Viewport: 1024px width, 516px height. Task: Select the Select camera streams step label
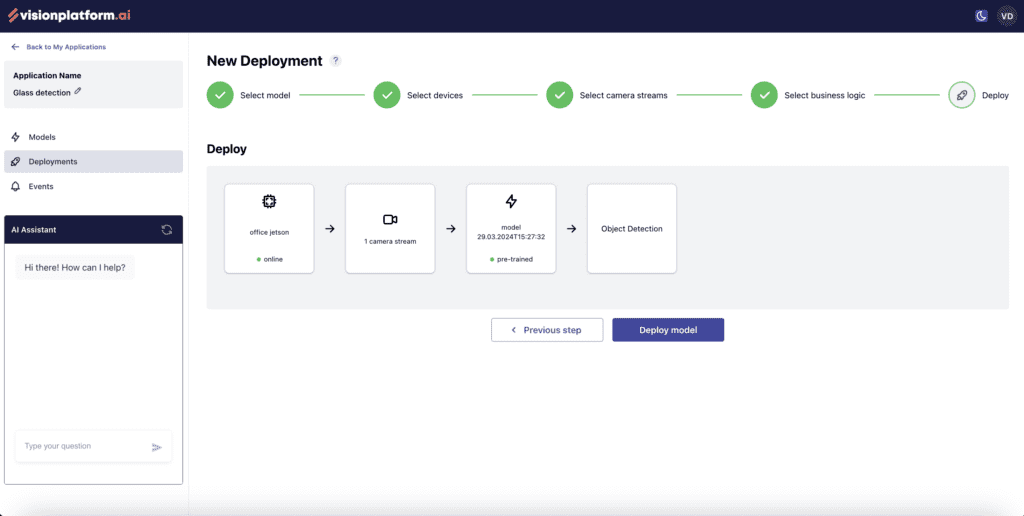coord(624,95)
